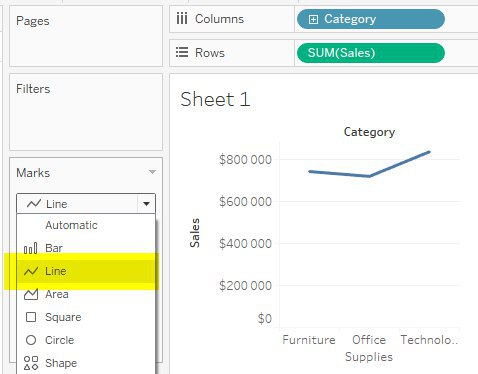Click the Rows shelf label
The height and width of the screenshot is (374, 478).
pos(210,53)
